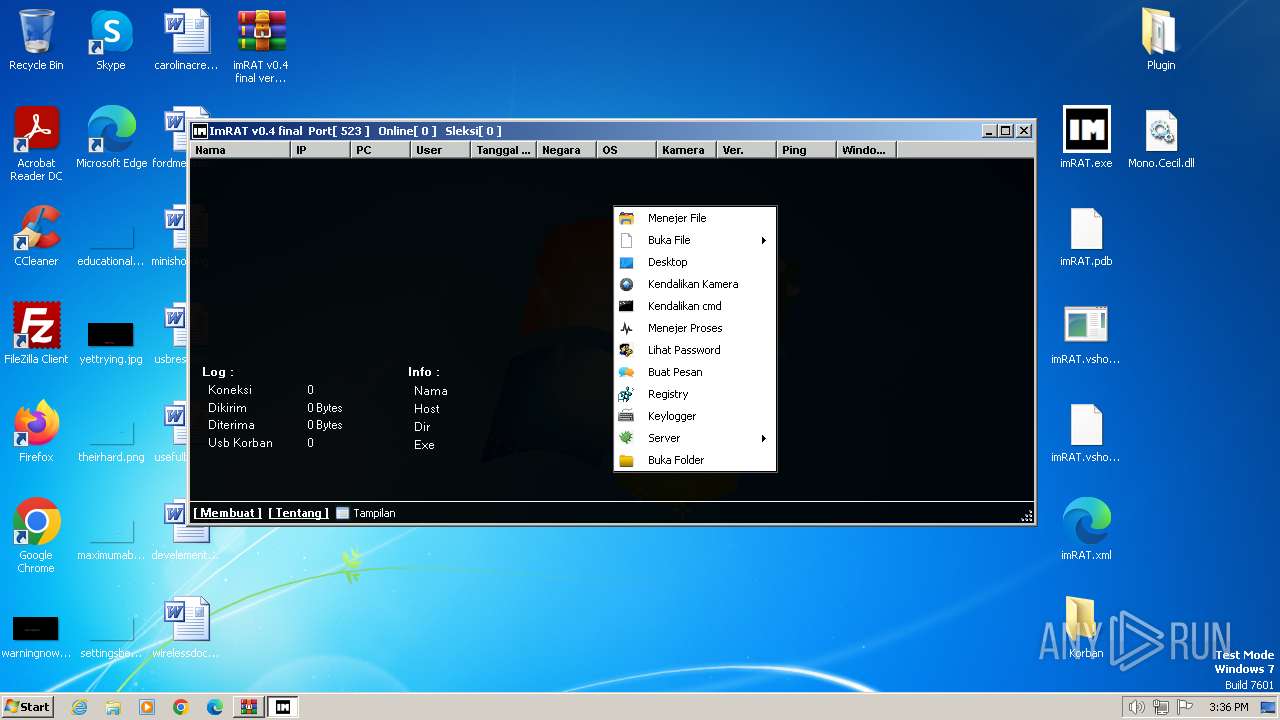
Task: Choose Keylogger from the context menu
Action: click(695, 416)
